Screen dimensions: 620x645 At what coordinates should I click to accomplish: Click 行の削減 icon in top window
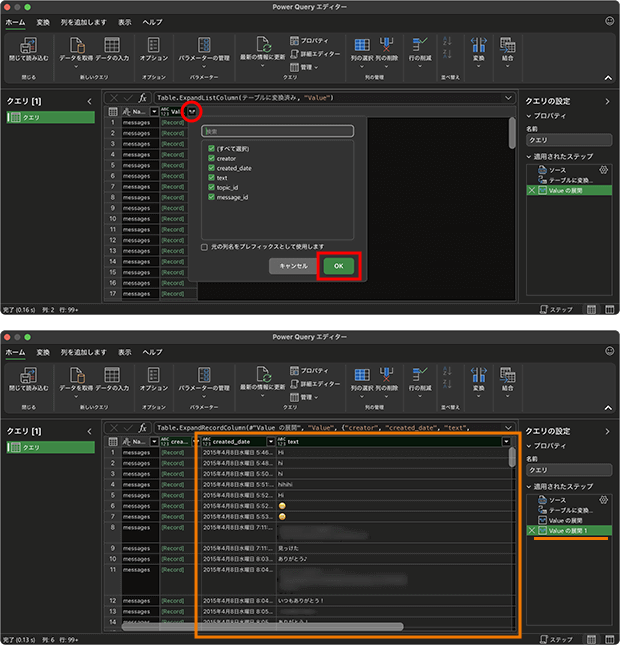[420, 45]
